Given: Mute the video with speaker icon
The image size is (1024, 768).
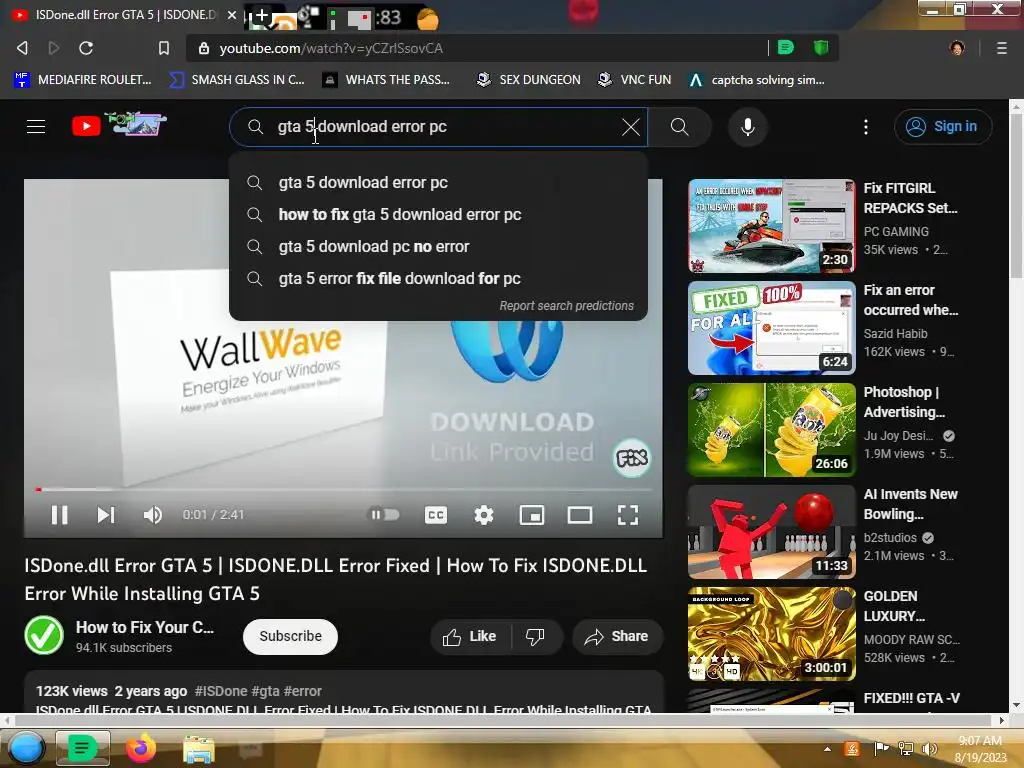Looking at the screenshot, I should coord(153,515).
